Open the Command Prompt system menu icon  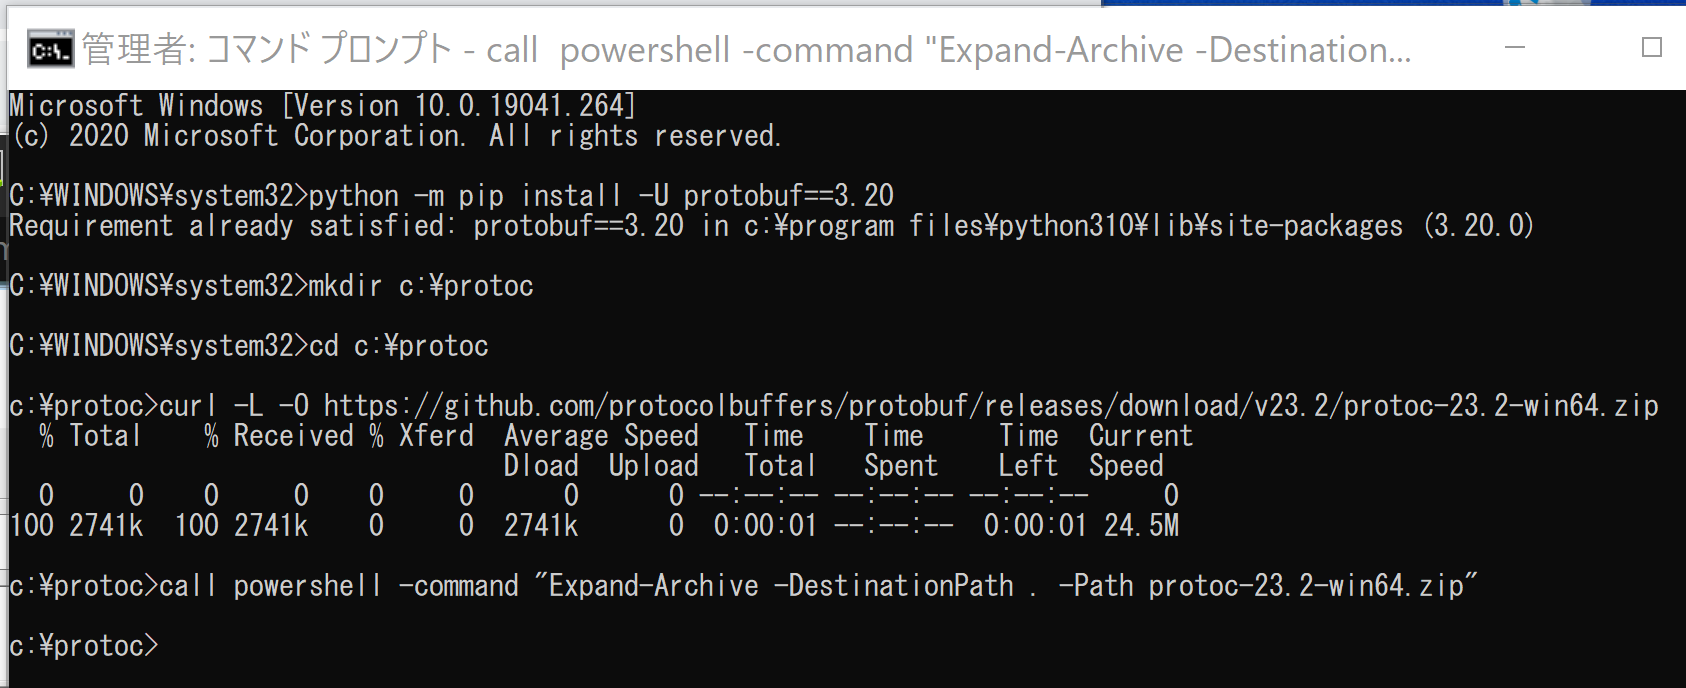50,50
